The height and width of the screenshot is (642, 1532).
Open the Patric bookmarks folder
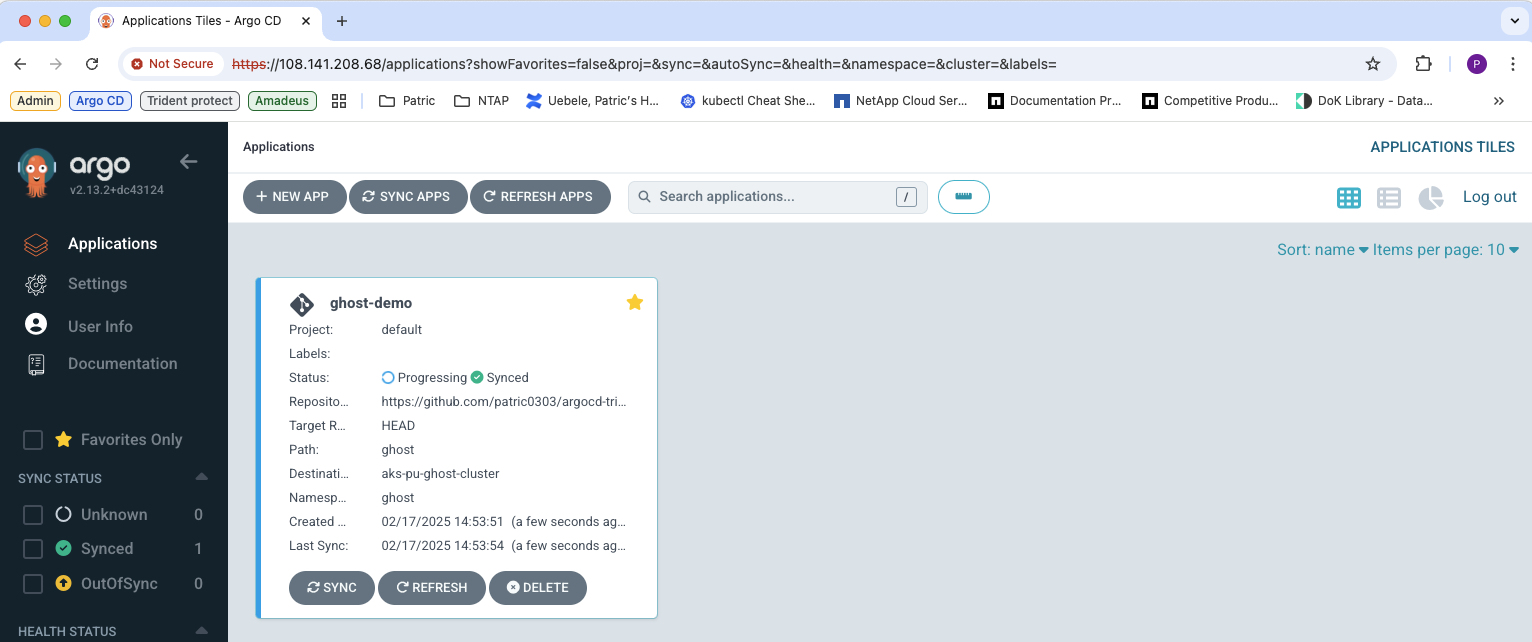tap(407, 101)
